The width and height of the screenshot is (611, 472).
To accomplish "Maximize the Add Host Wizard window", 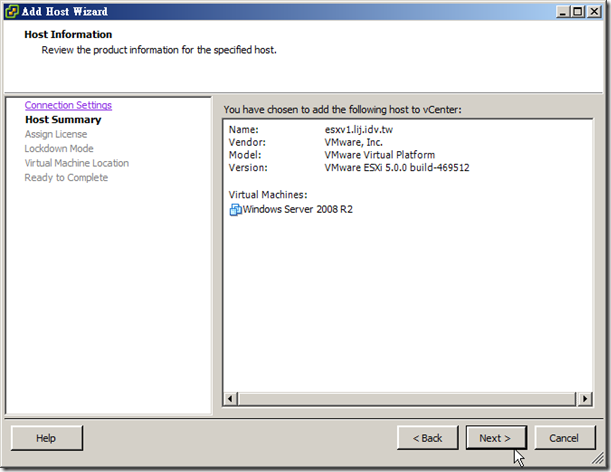I will pyautogui.click(x=578, y=12).
